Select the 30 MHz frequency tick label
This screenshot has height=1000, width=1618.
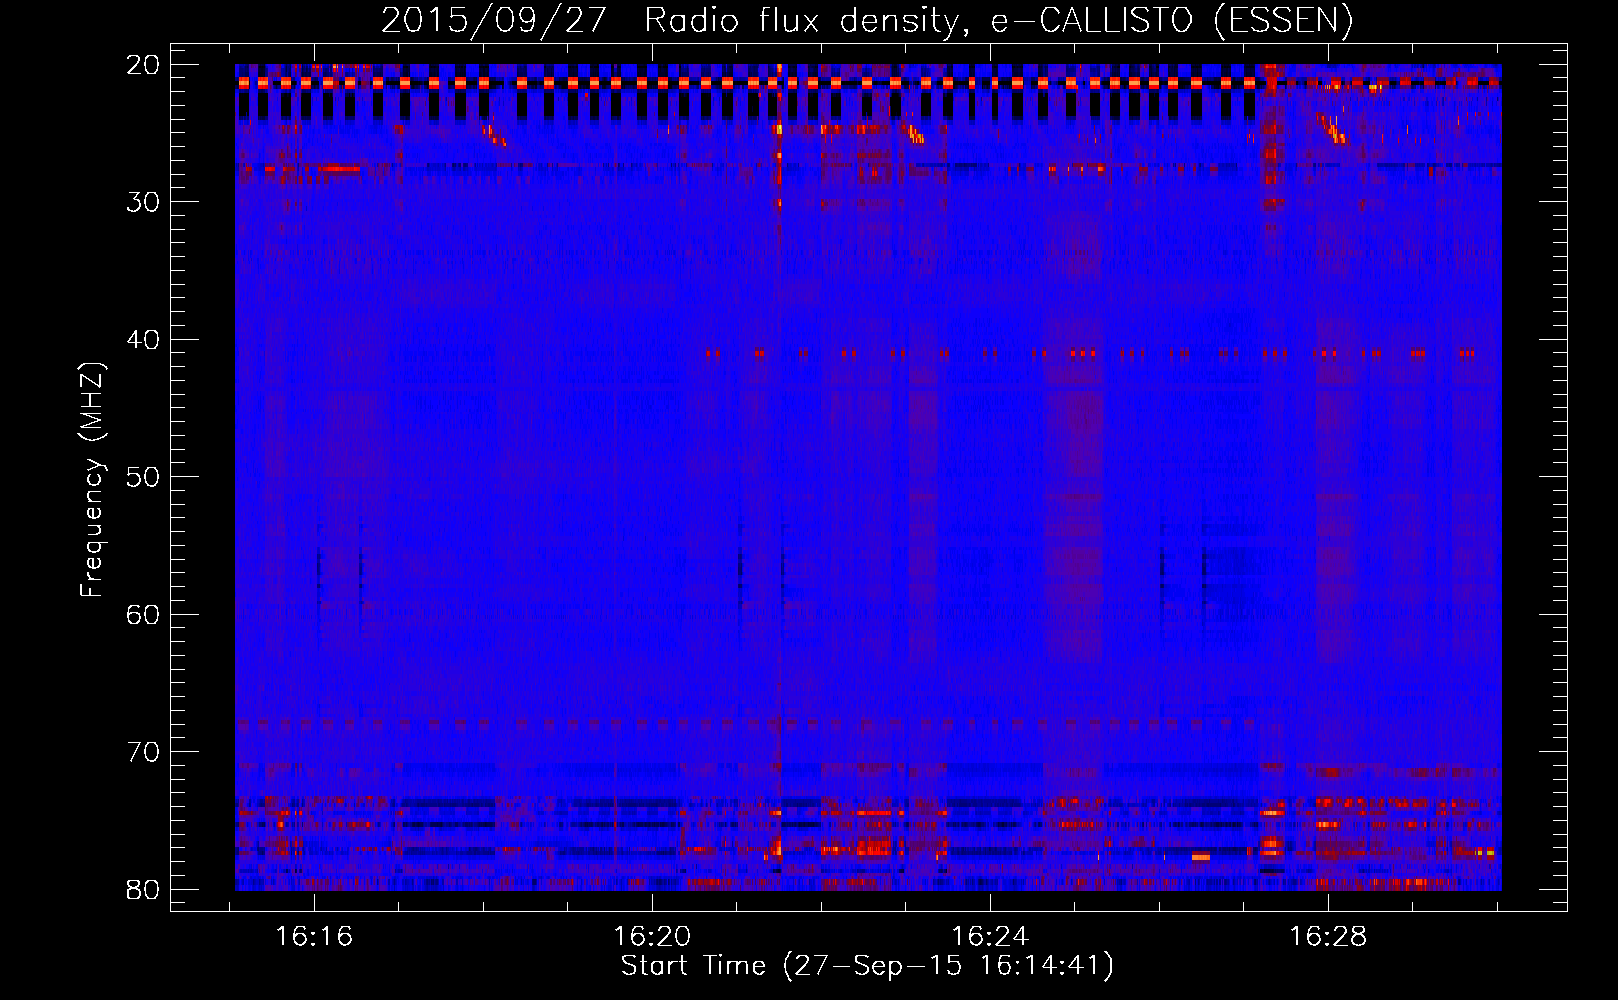[144, 202]
